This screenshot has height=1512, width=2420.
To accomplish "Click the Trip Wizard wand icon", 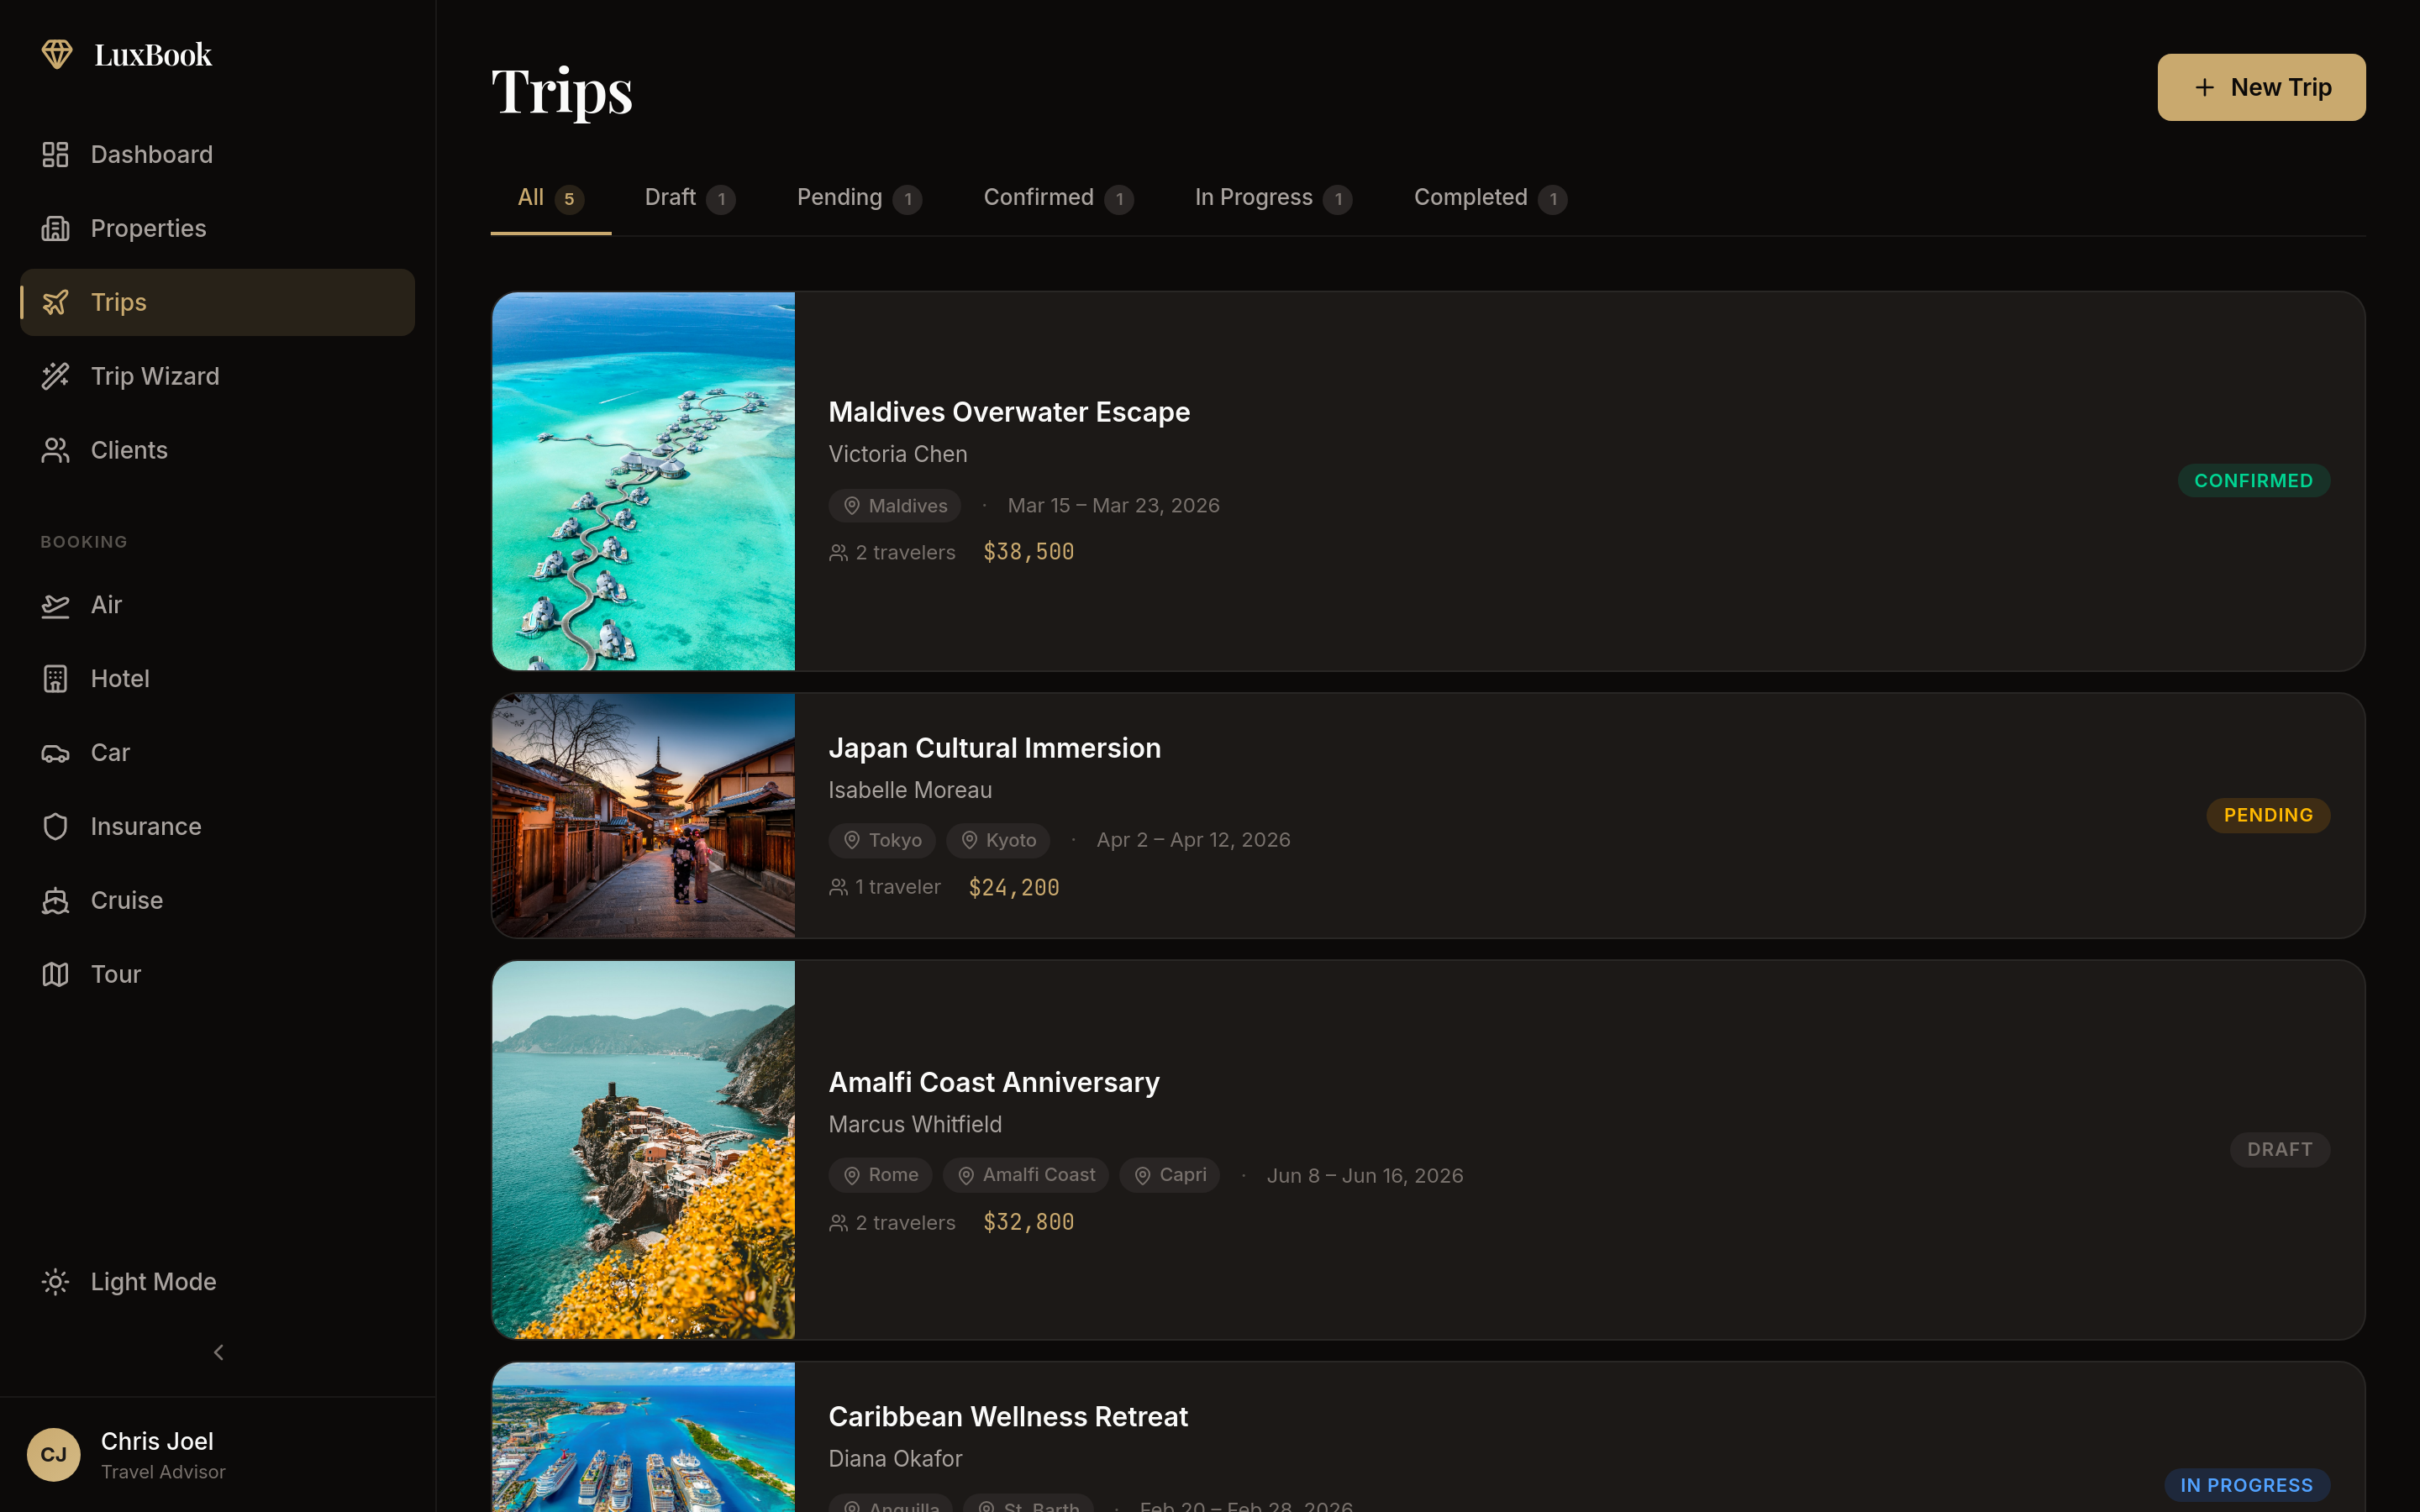I will 55,376.
